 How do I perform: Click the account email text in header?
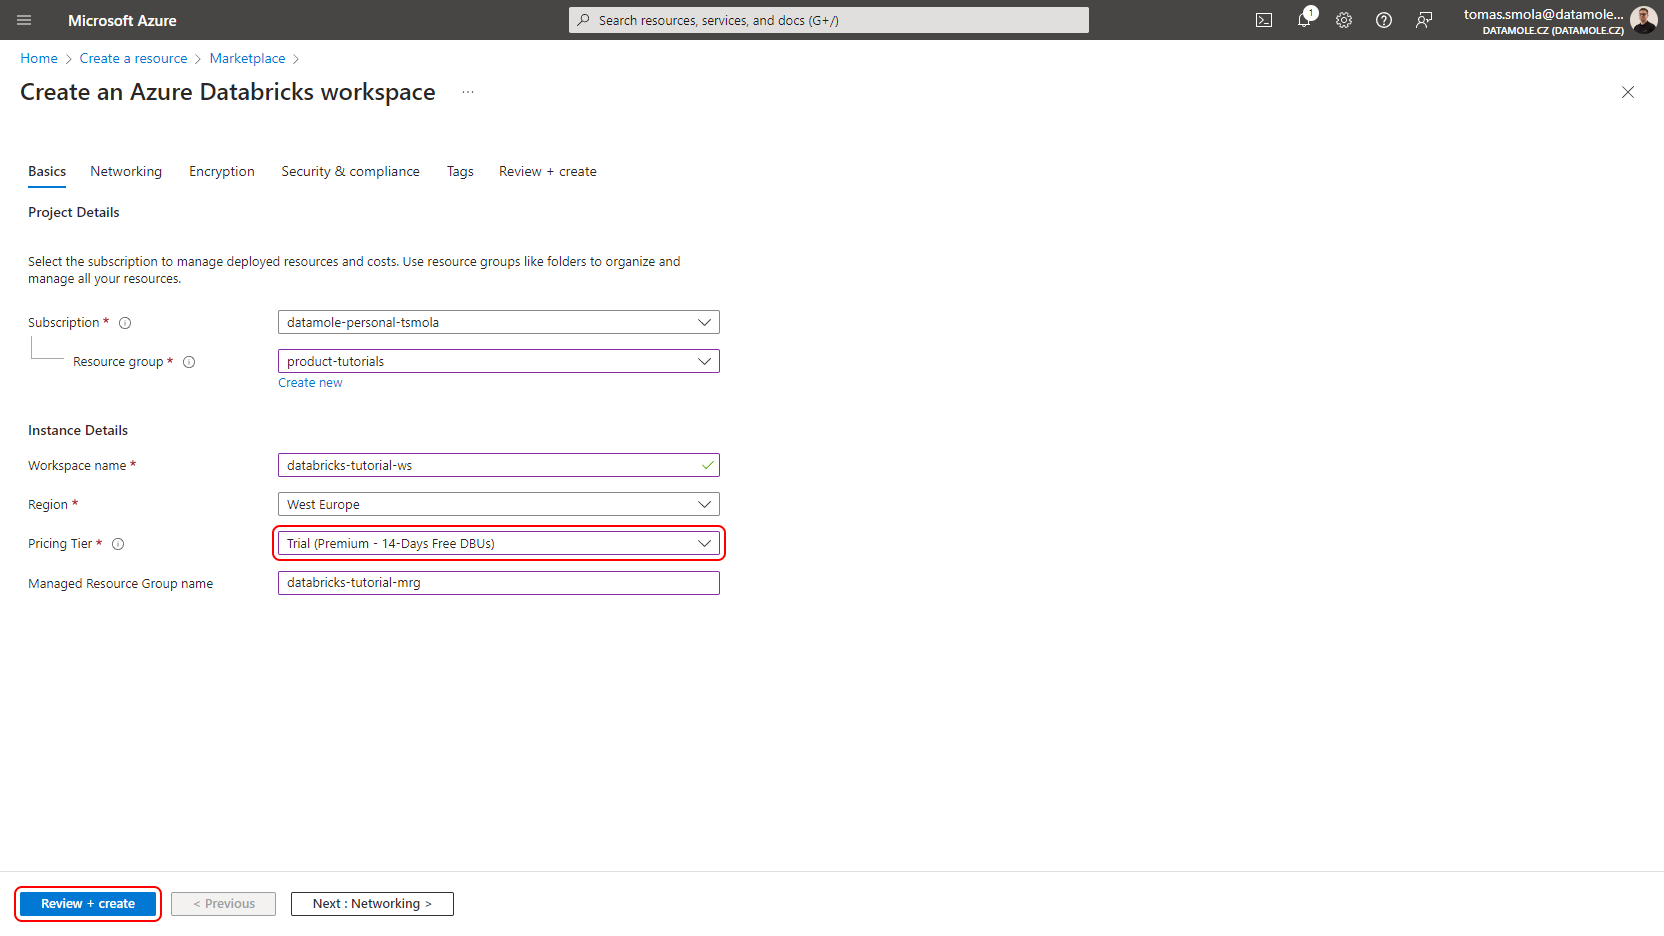(1544, 14)
